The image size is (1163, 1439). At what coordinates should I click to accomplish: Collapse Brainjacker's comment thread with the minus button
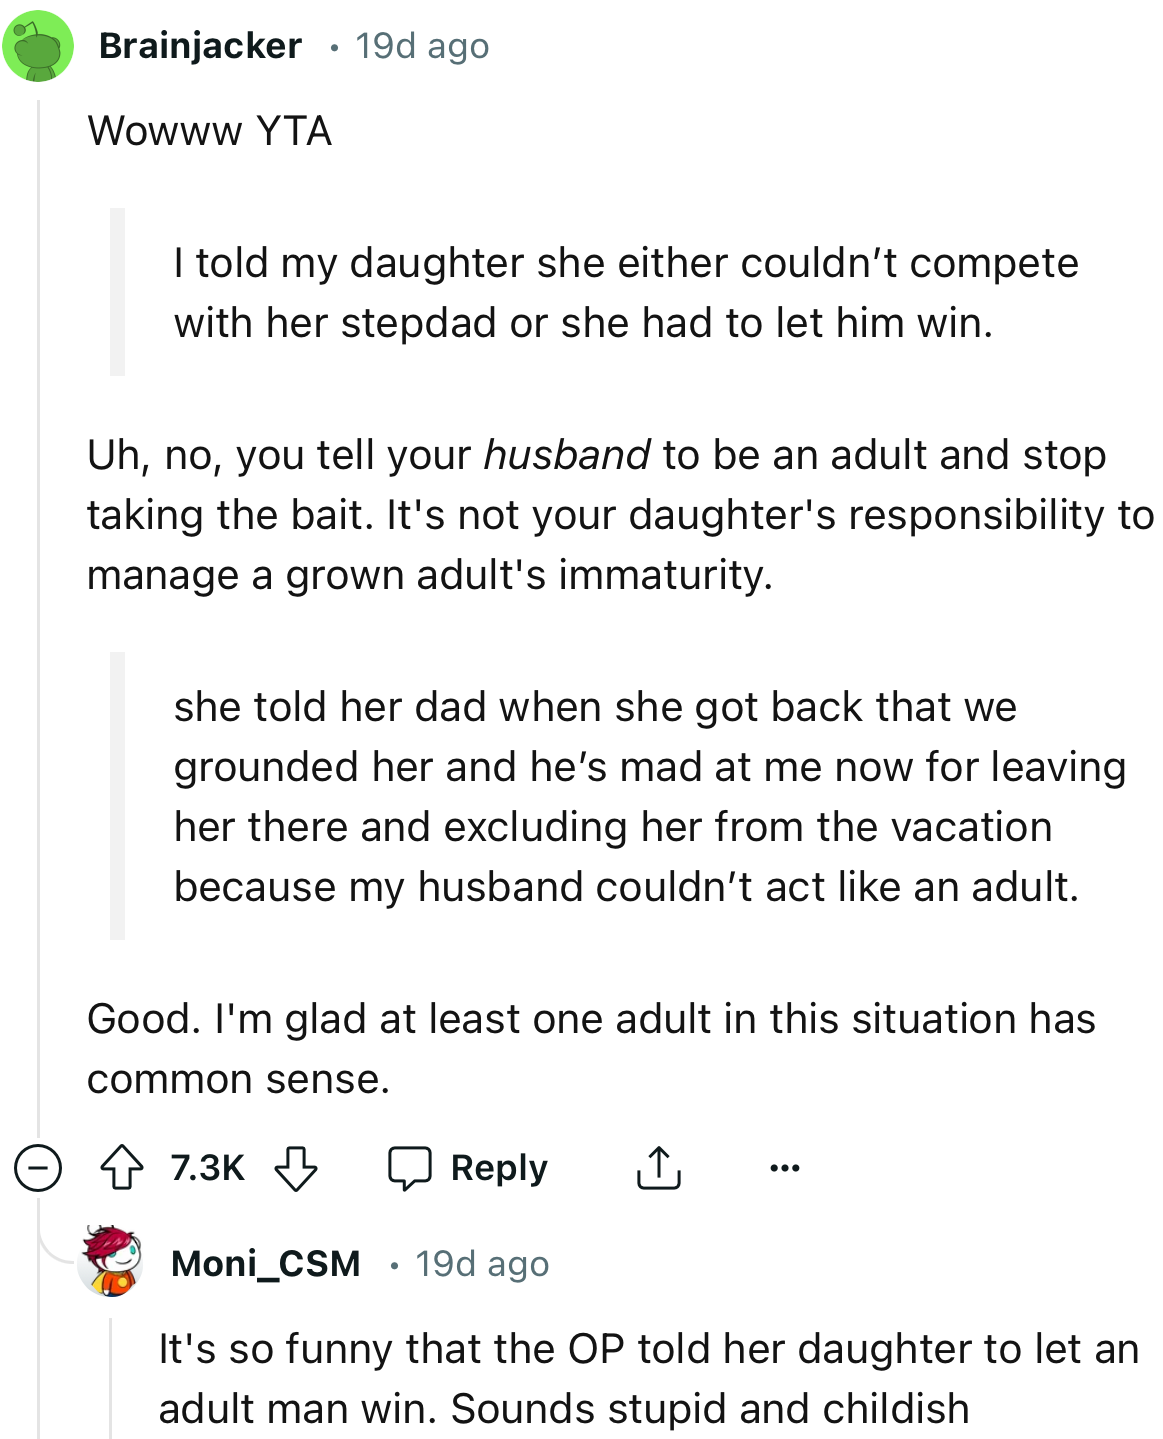38,1168
